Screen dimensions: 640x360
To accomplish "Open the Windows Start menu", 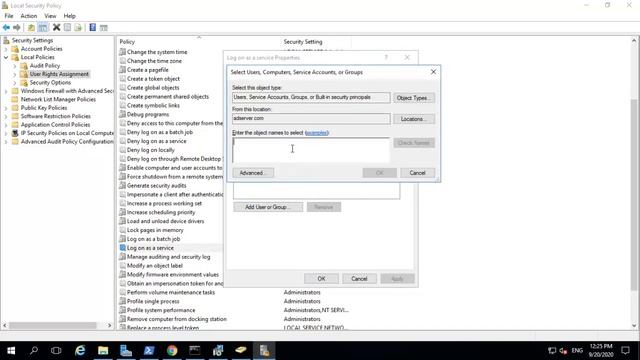I will click(11, 350).
